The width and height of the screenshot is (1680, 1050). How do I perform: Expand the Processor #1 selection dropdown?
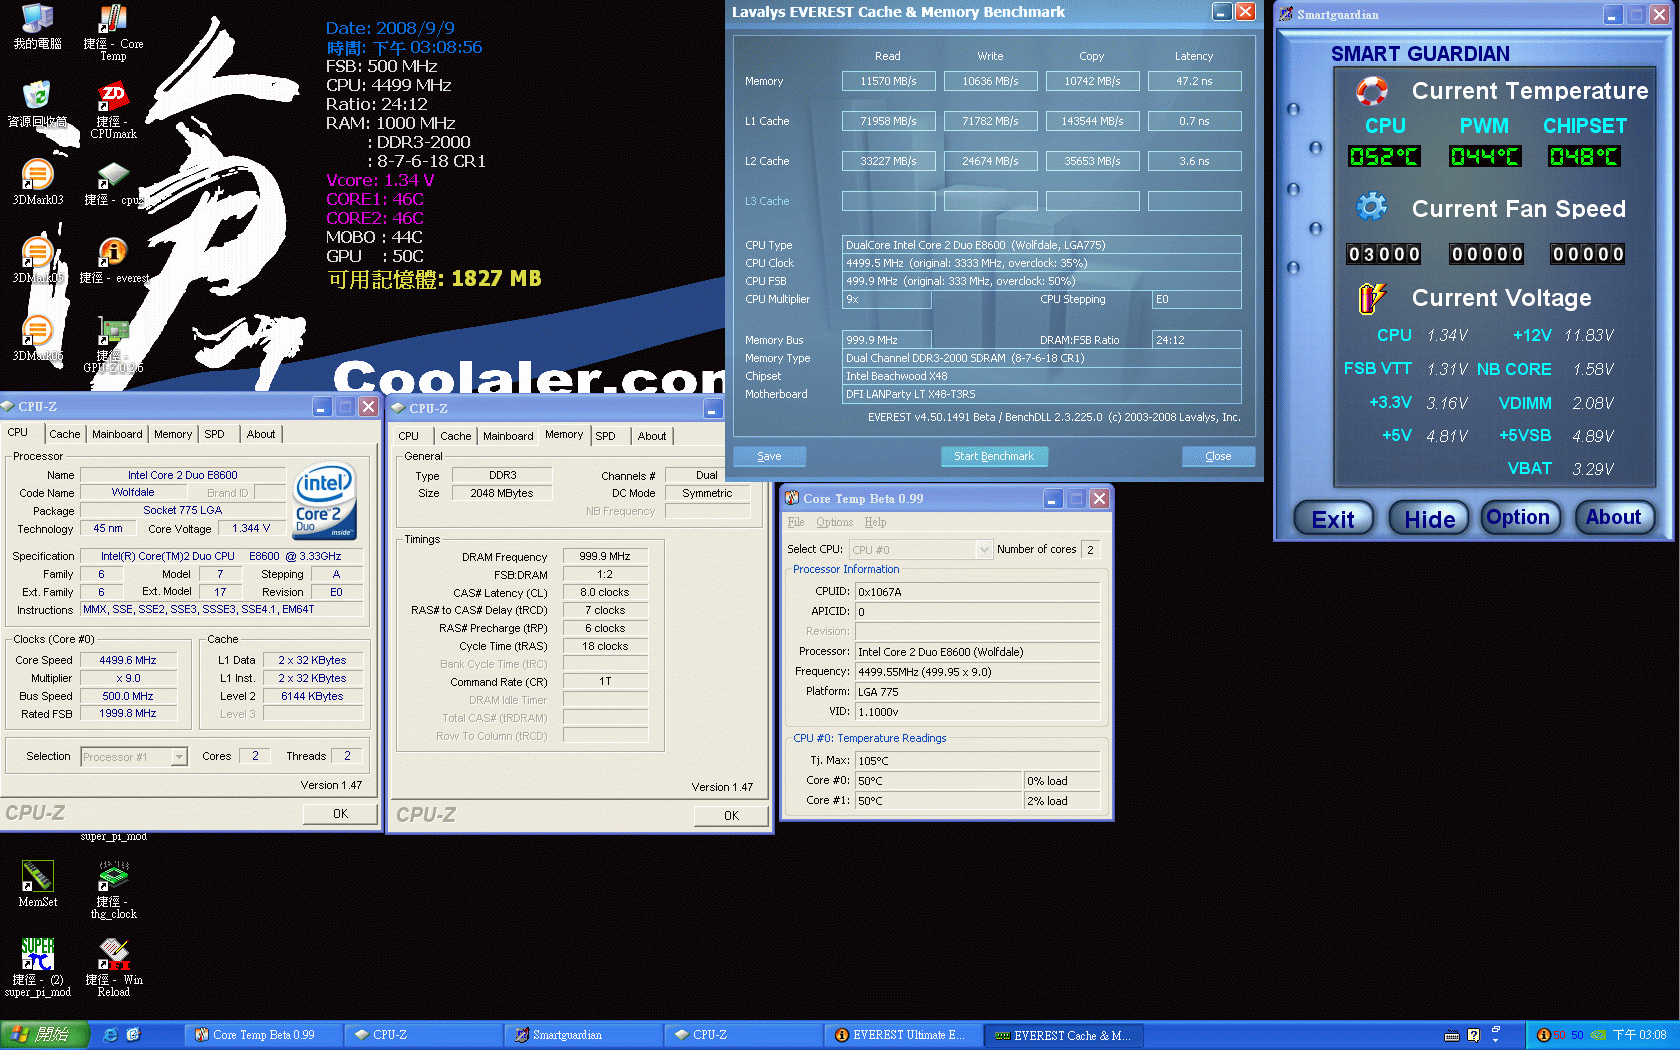(x=179, y=757)
